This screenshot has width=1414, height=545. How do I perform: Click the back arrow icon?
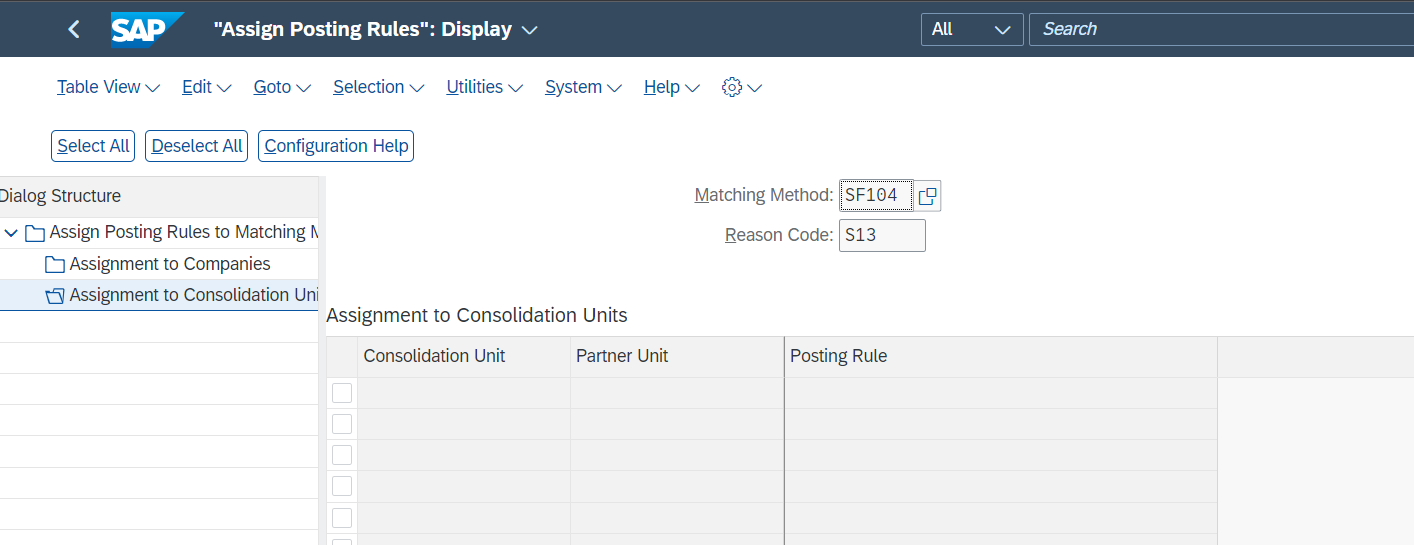coord(73,30)
